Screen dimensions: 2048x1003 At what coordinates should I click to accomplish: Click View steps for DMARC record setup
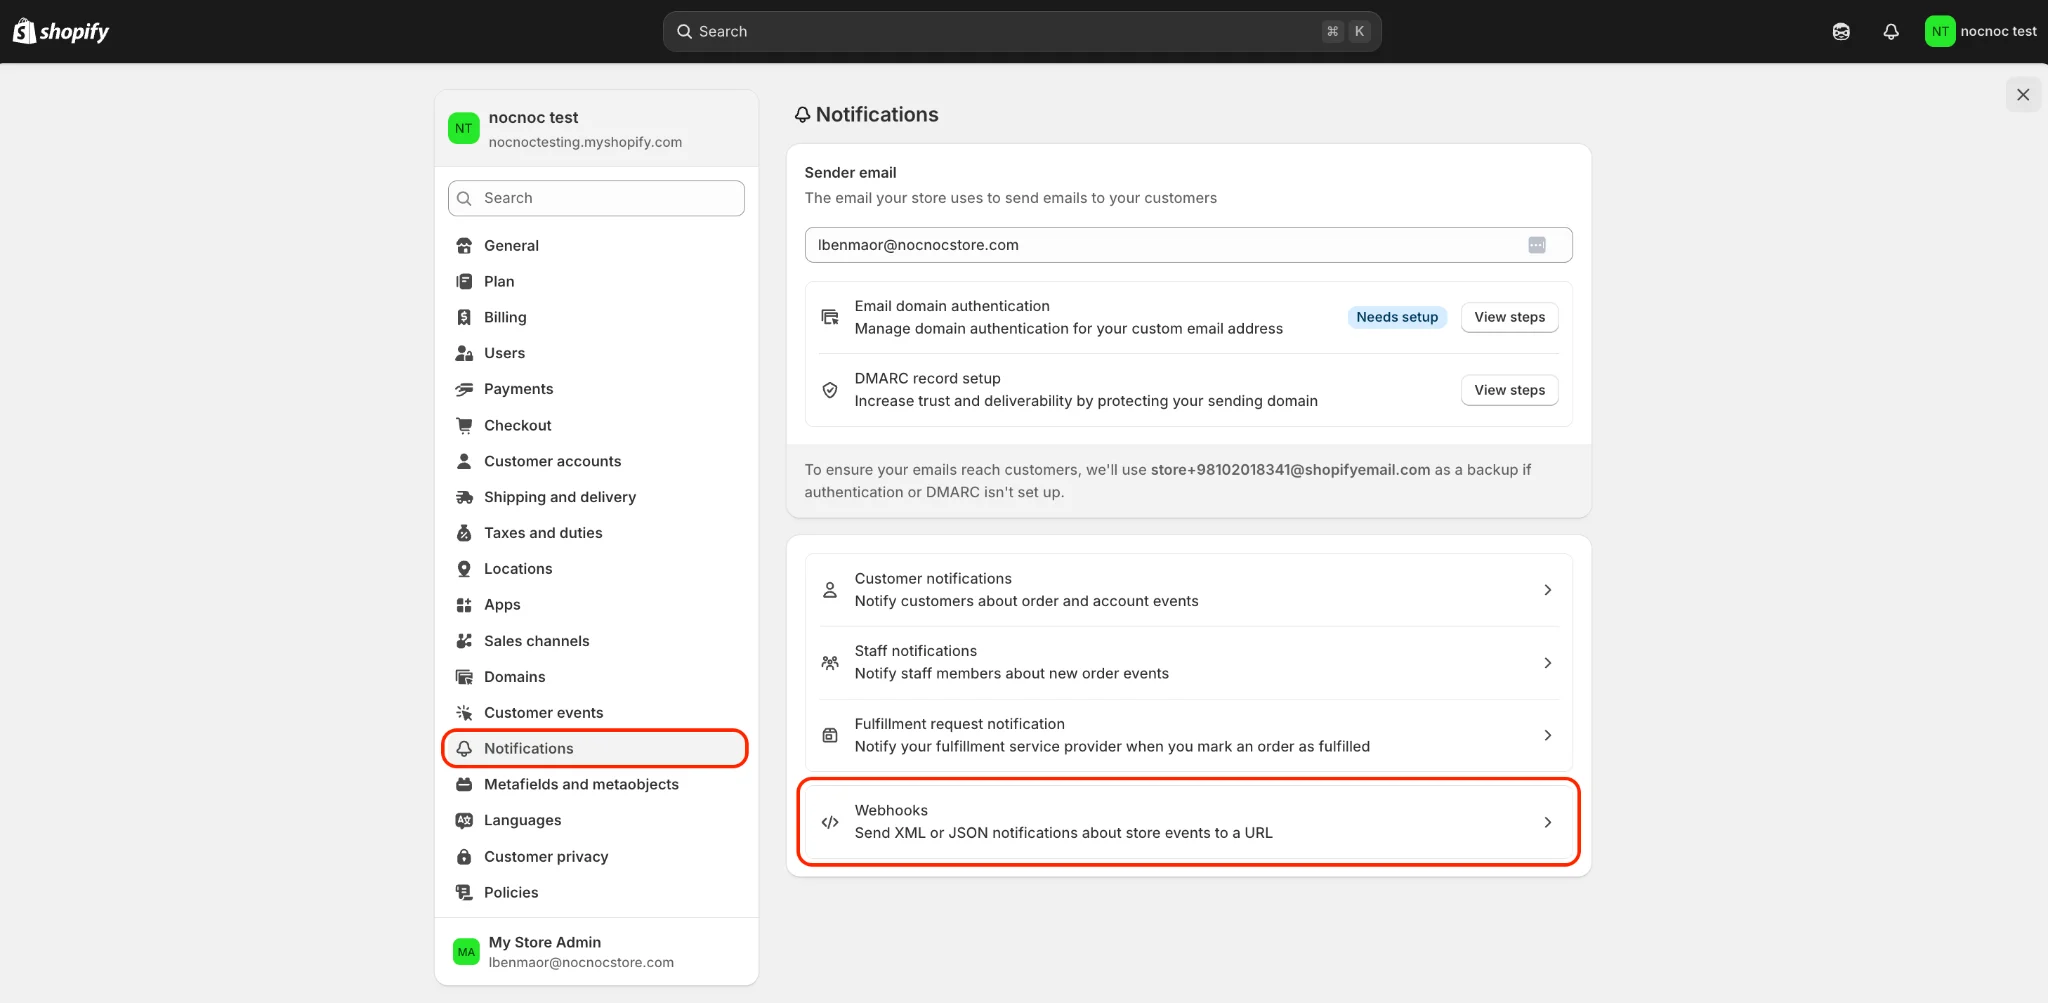click(1509, 390)
